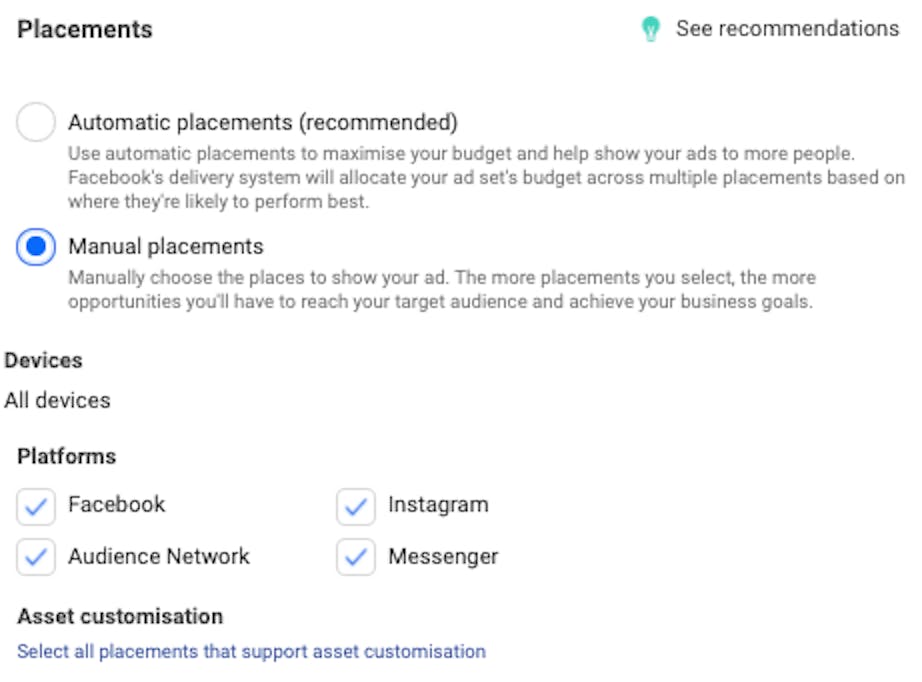Open the See recommendations link
922x682 pixels.
tap(787, 28)
